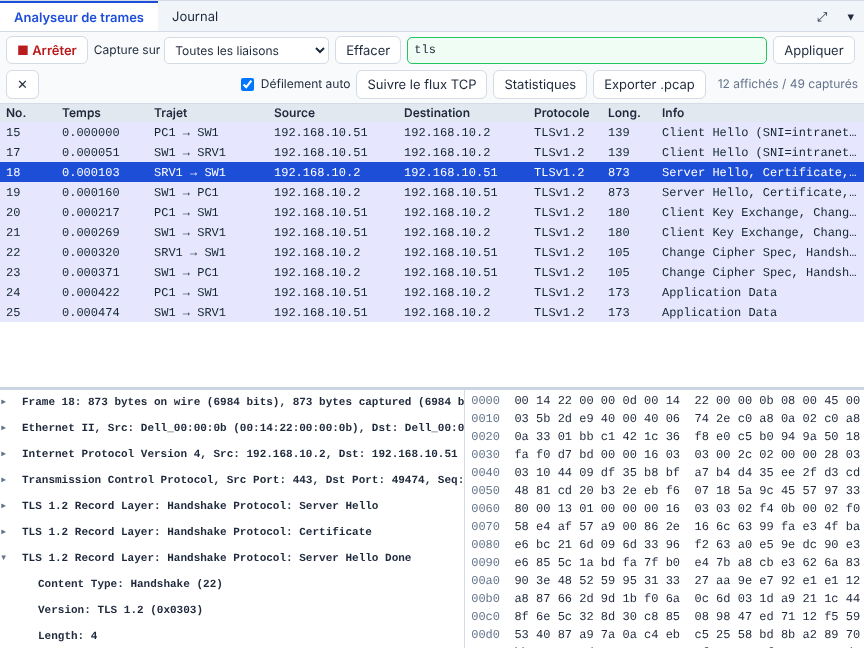Click Version: TLS 1.2 (0x0303) line

coord(120,609)
